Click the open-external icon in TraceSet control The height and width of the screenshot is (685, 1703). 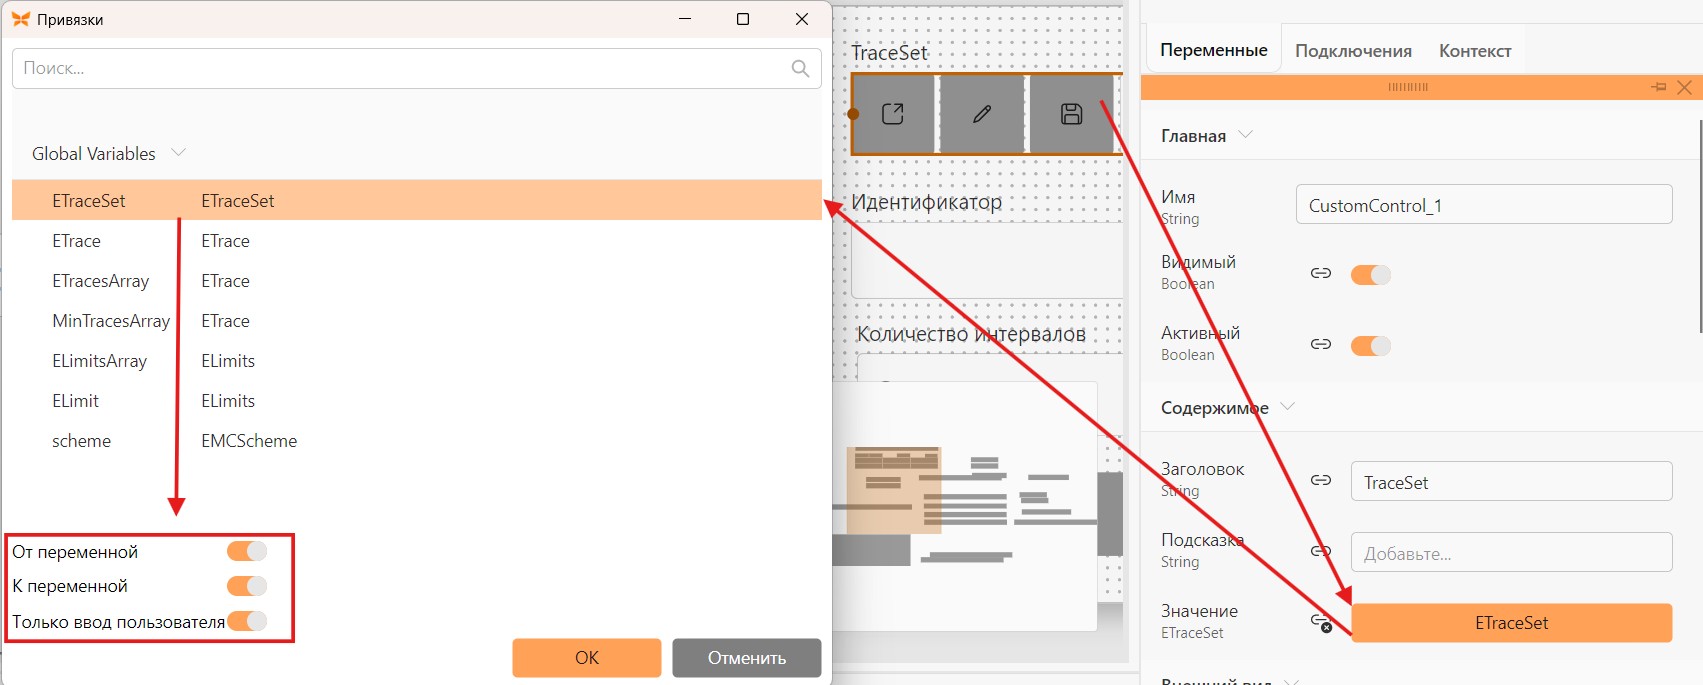point(893,114)
